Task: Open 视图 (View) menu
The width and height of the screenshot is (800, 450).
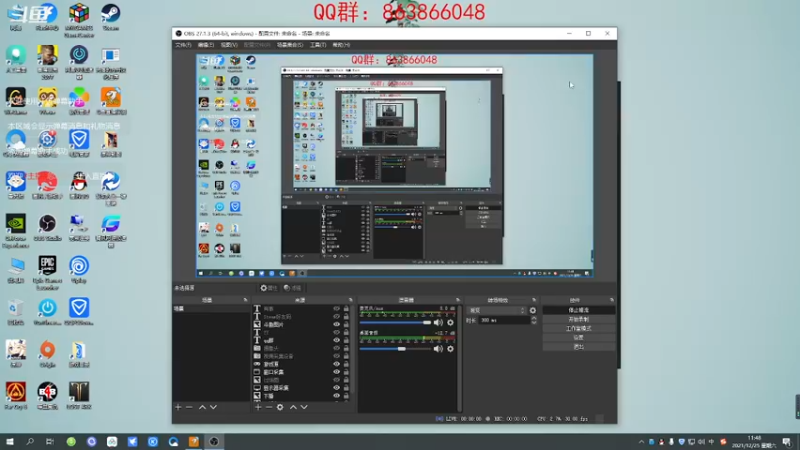Action: pos(229,45)
